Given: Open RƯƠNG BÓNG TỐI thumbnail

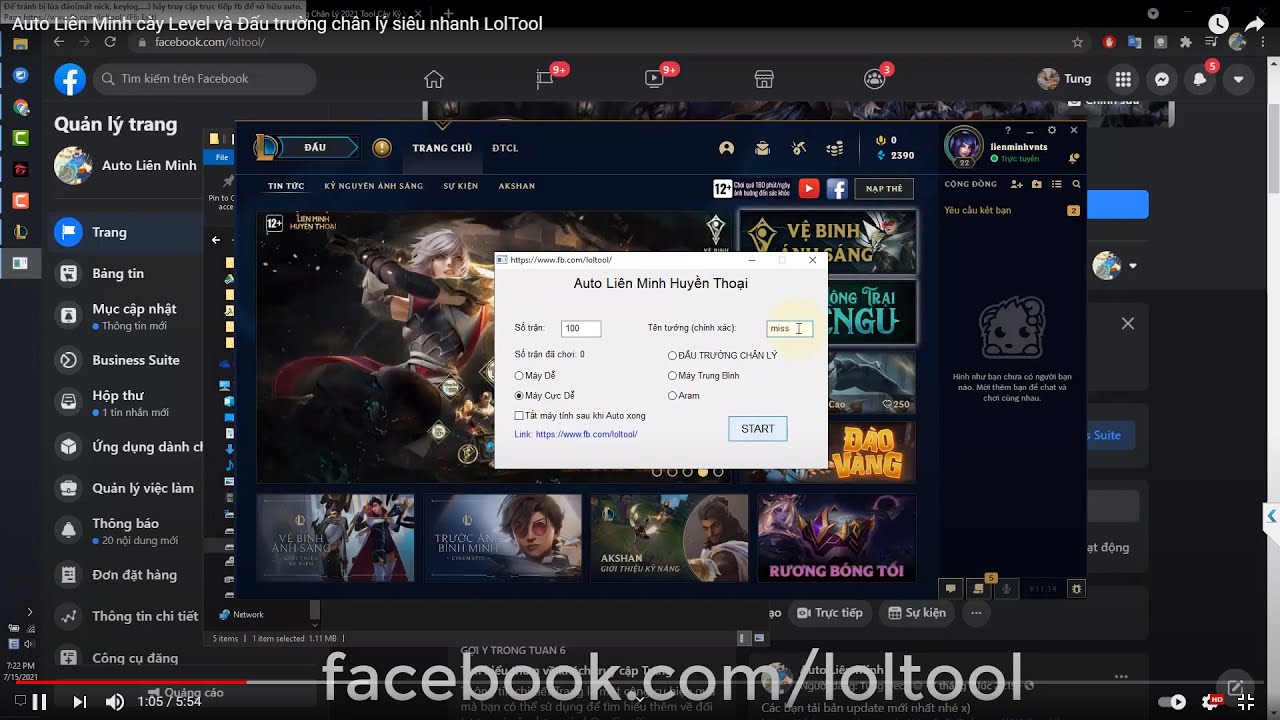Looking at the screenshot, I should point(836,538).
